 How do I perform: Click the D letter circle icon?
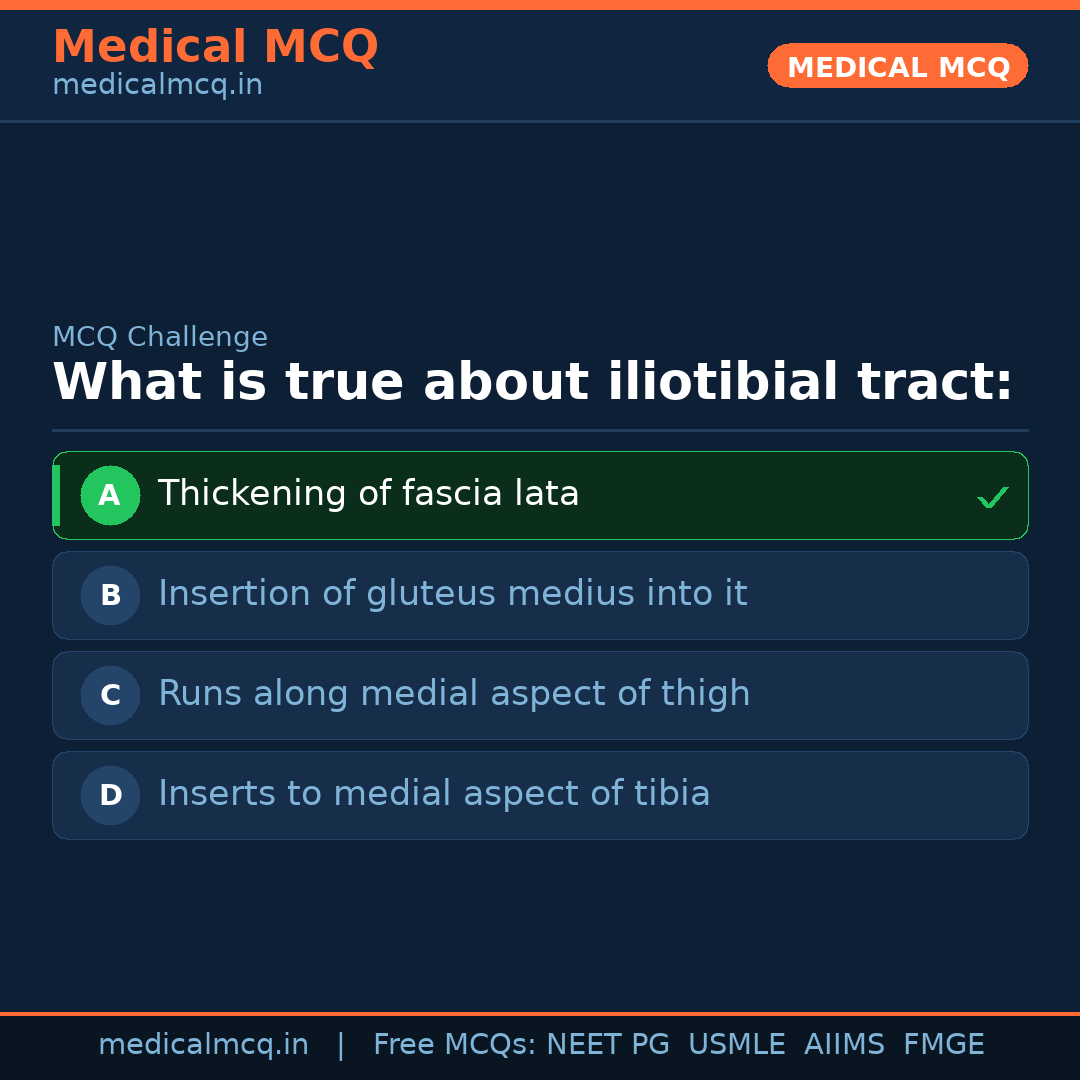click(x=110, y=795)
